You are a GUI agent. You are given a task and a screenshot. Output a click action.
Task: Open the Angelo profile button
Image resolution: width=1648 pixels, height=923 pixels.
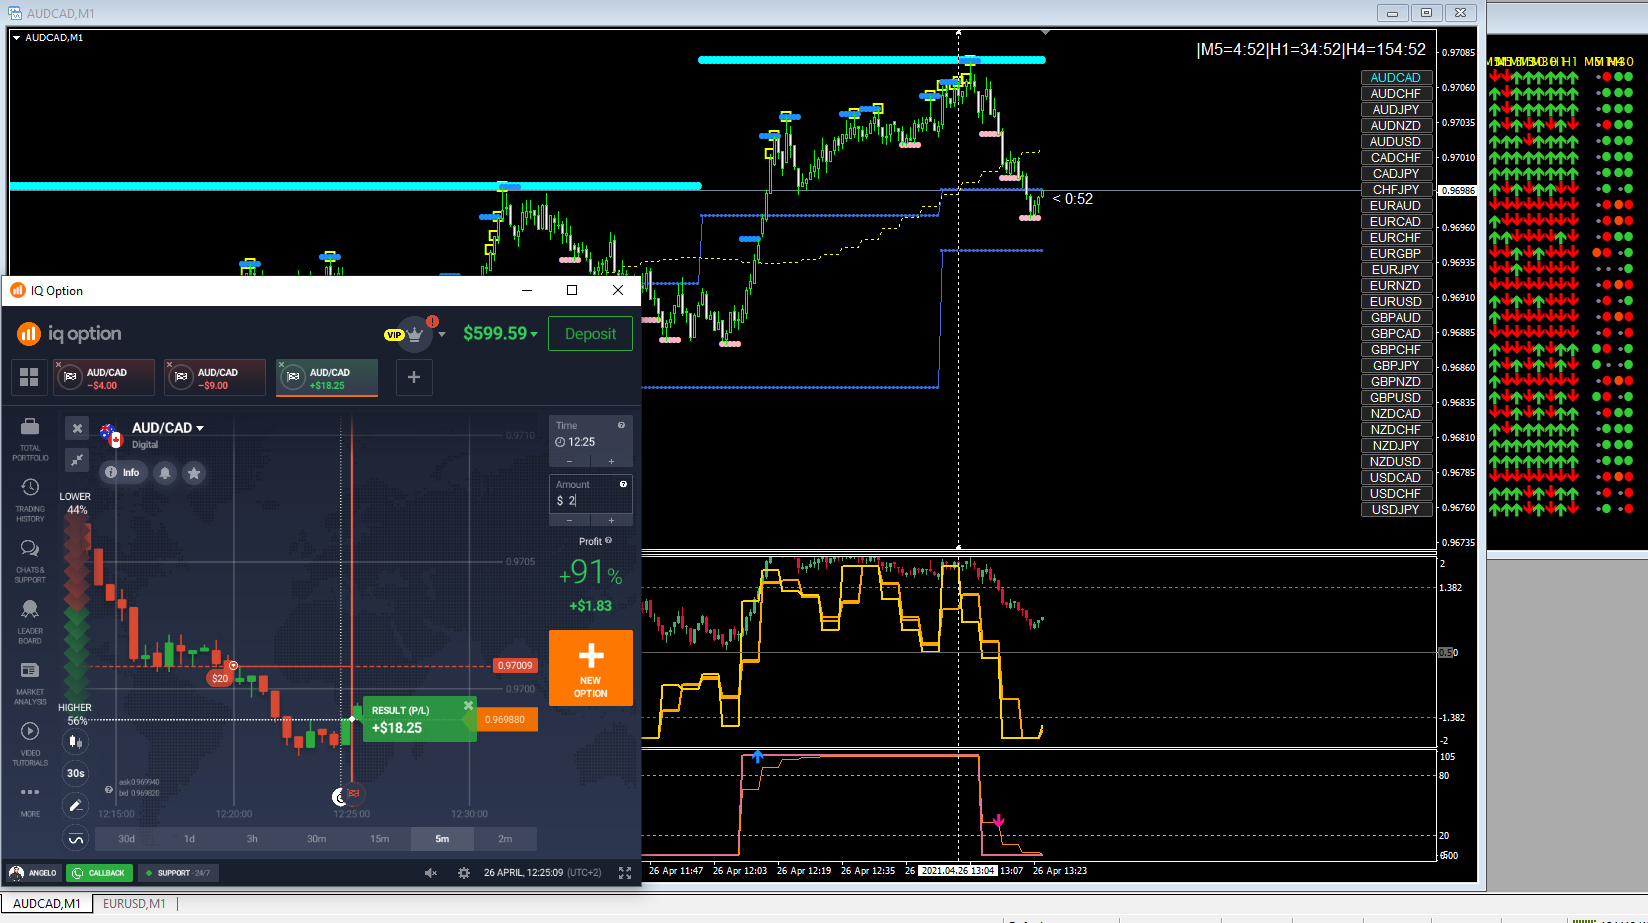pyautogui.click(x=33, y=873)
